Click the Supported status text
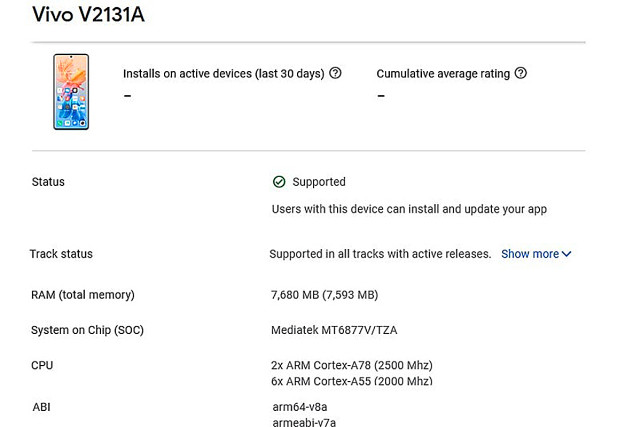 tap(319, 182)
